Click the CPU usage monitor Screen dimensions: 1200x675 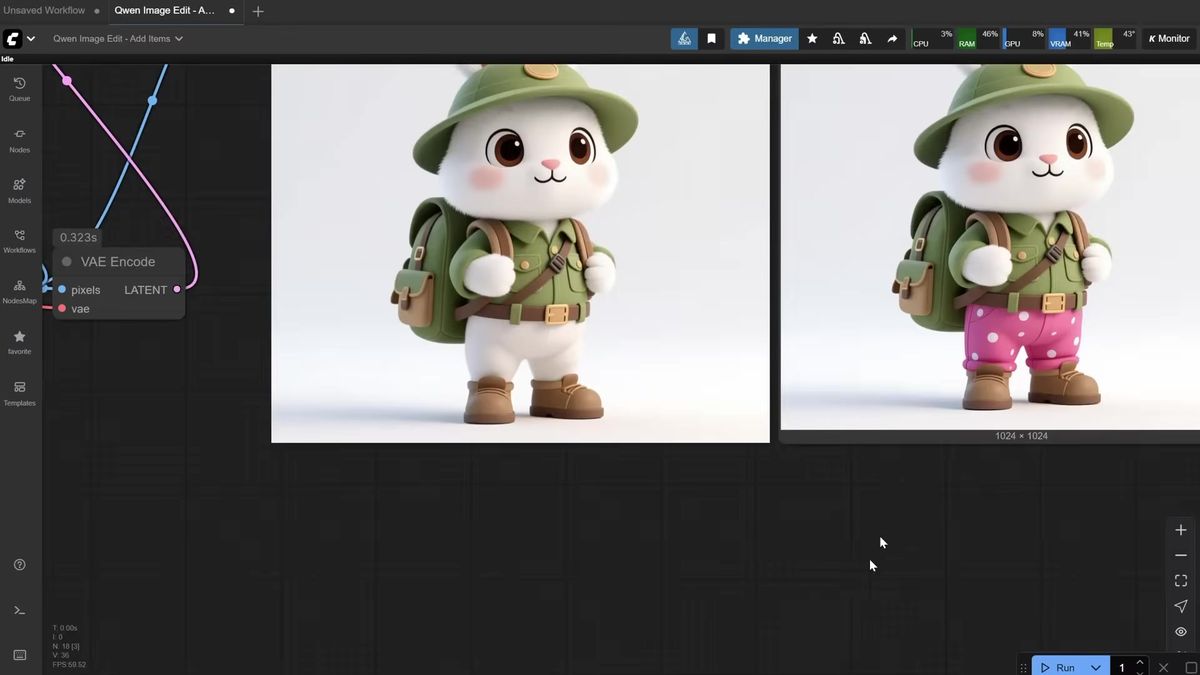point(932,39)
